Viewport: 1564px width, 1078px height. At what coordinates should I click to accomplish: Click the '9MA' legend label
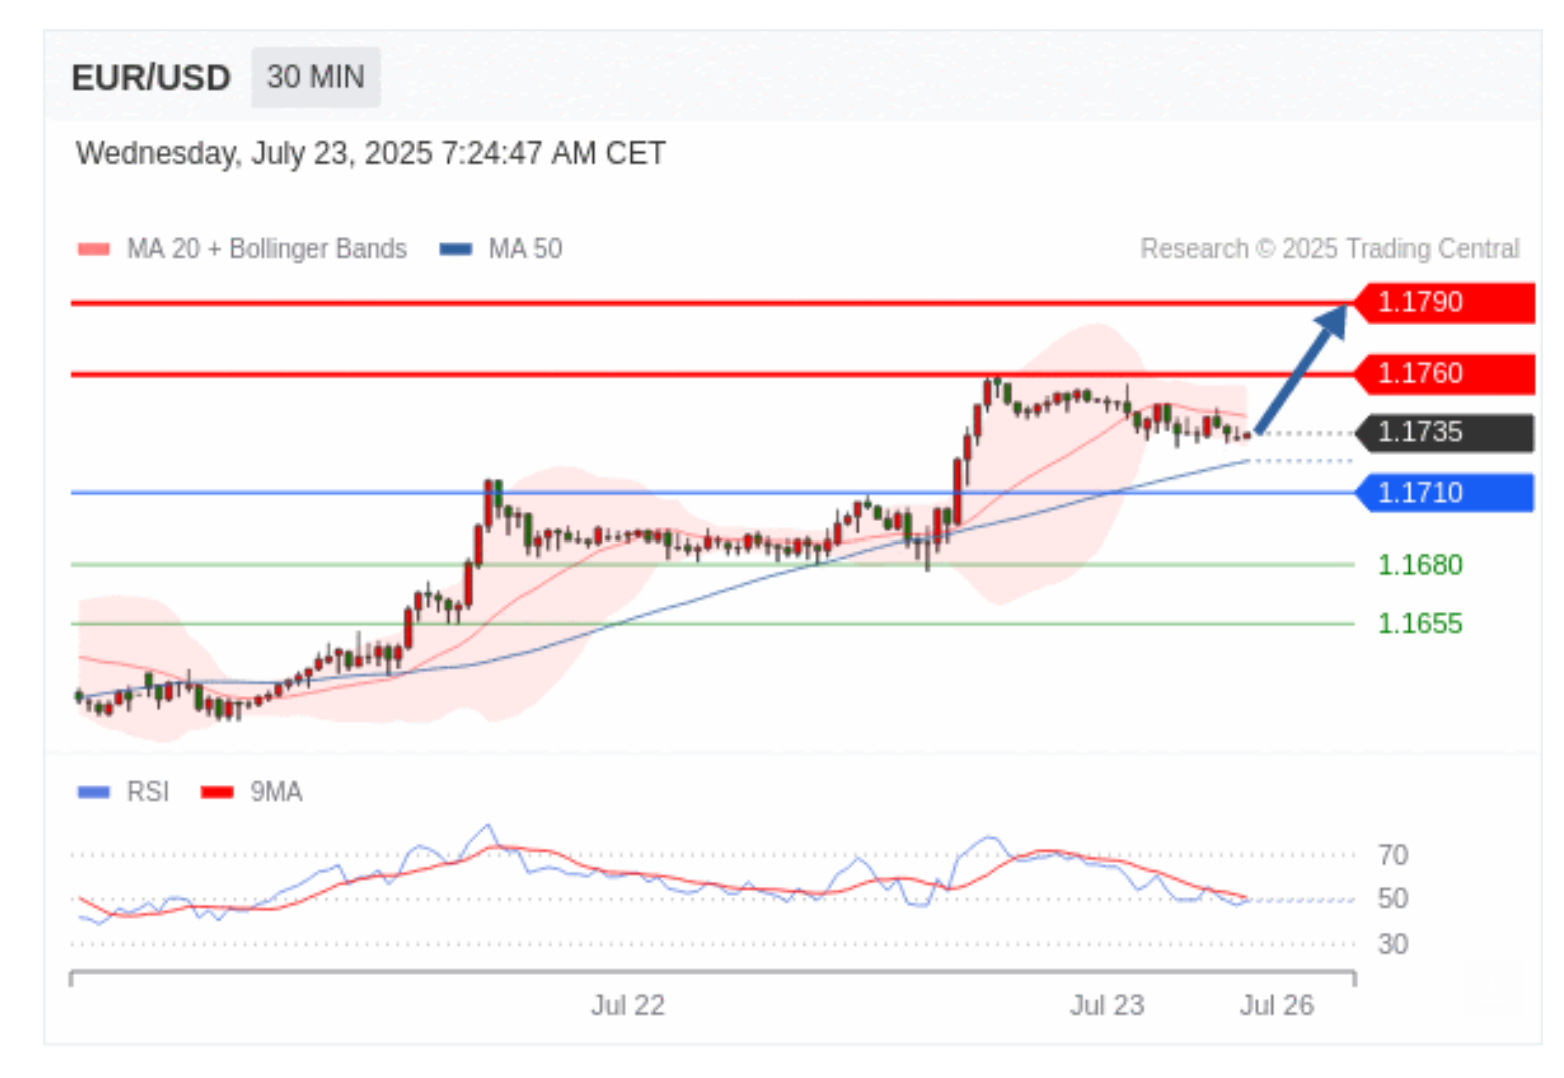pos(276,792)
